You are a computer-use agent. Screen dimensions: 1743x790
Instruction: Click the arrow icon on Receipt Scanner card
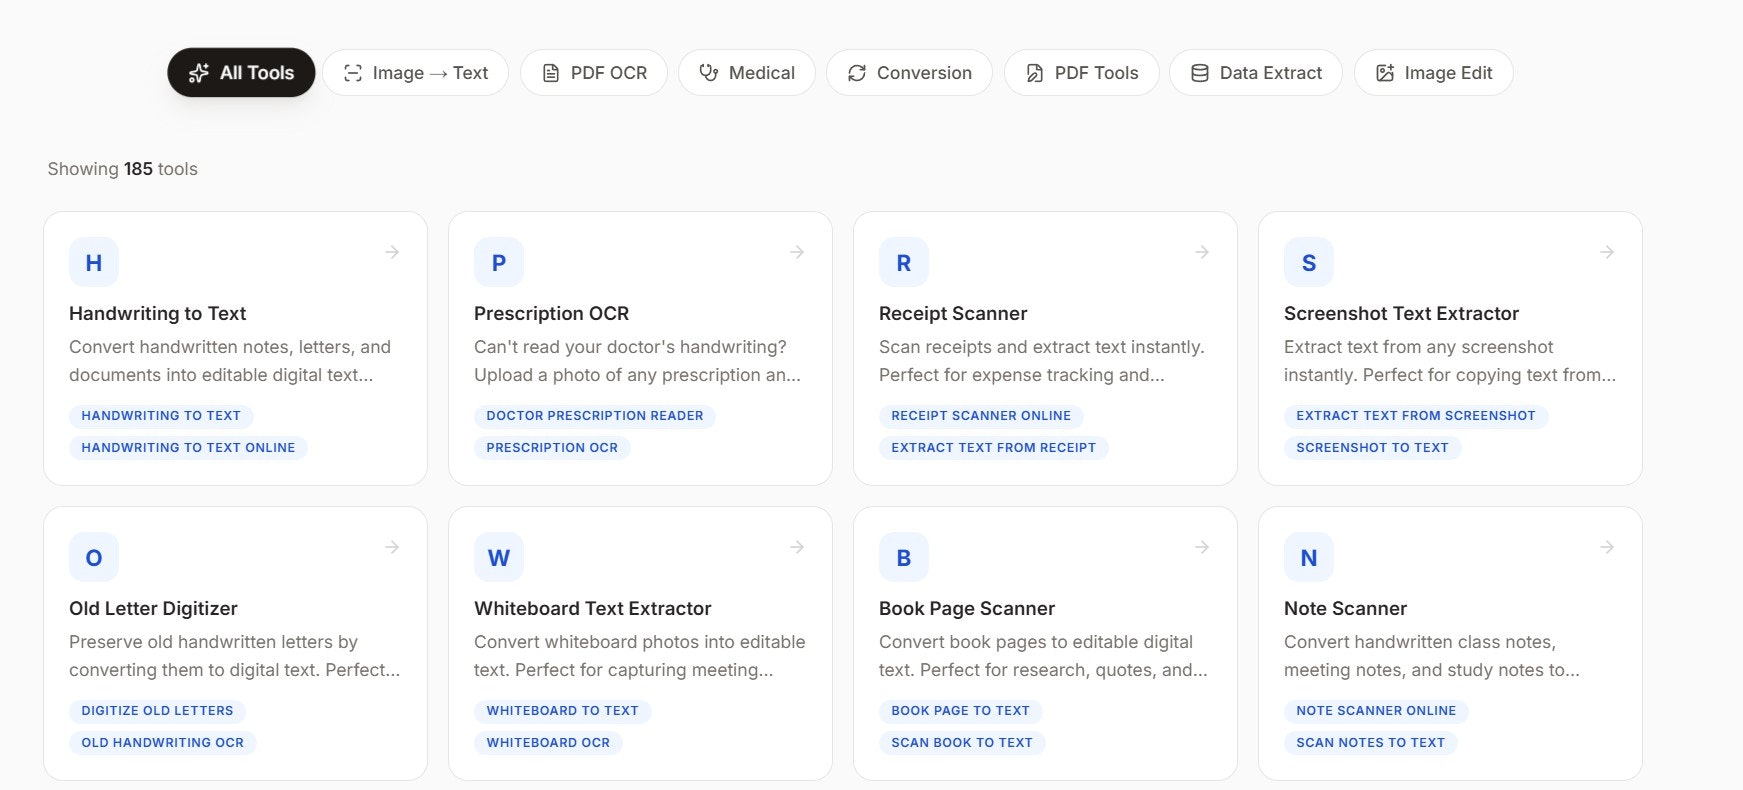coord(1202,252)
